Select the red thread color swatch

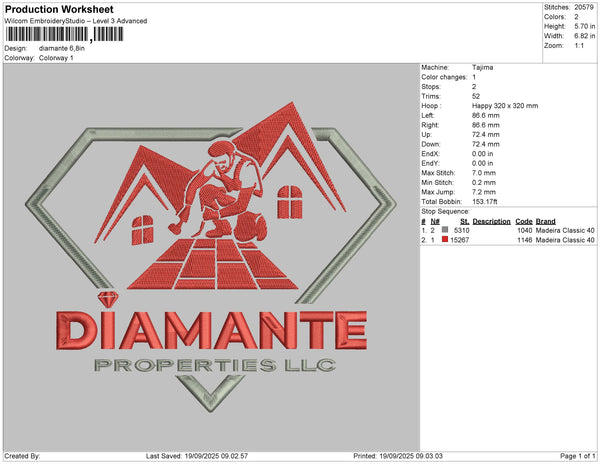(x=443, y=240)
